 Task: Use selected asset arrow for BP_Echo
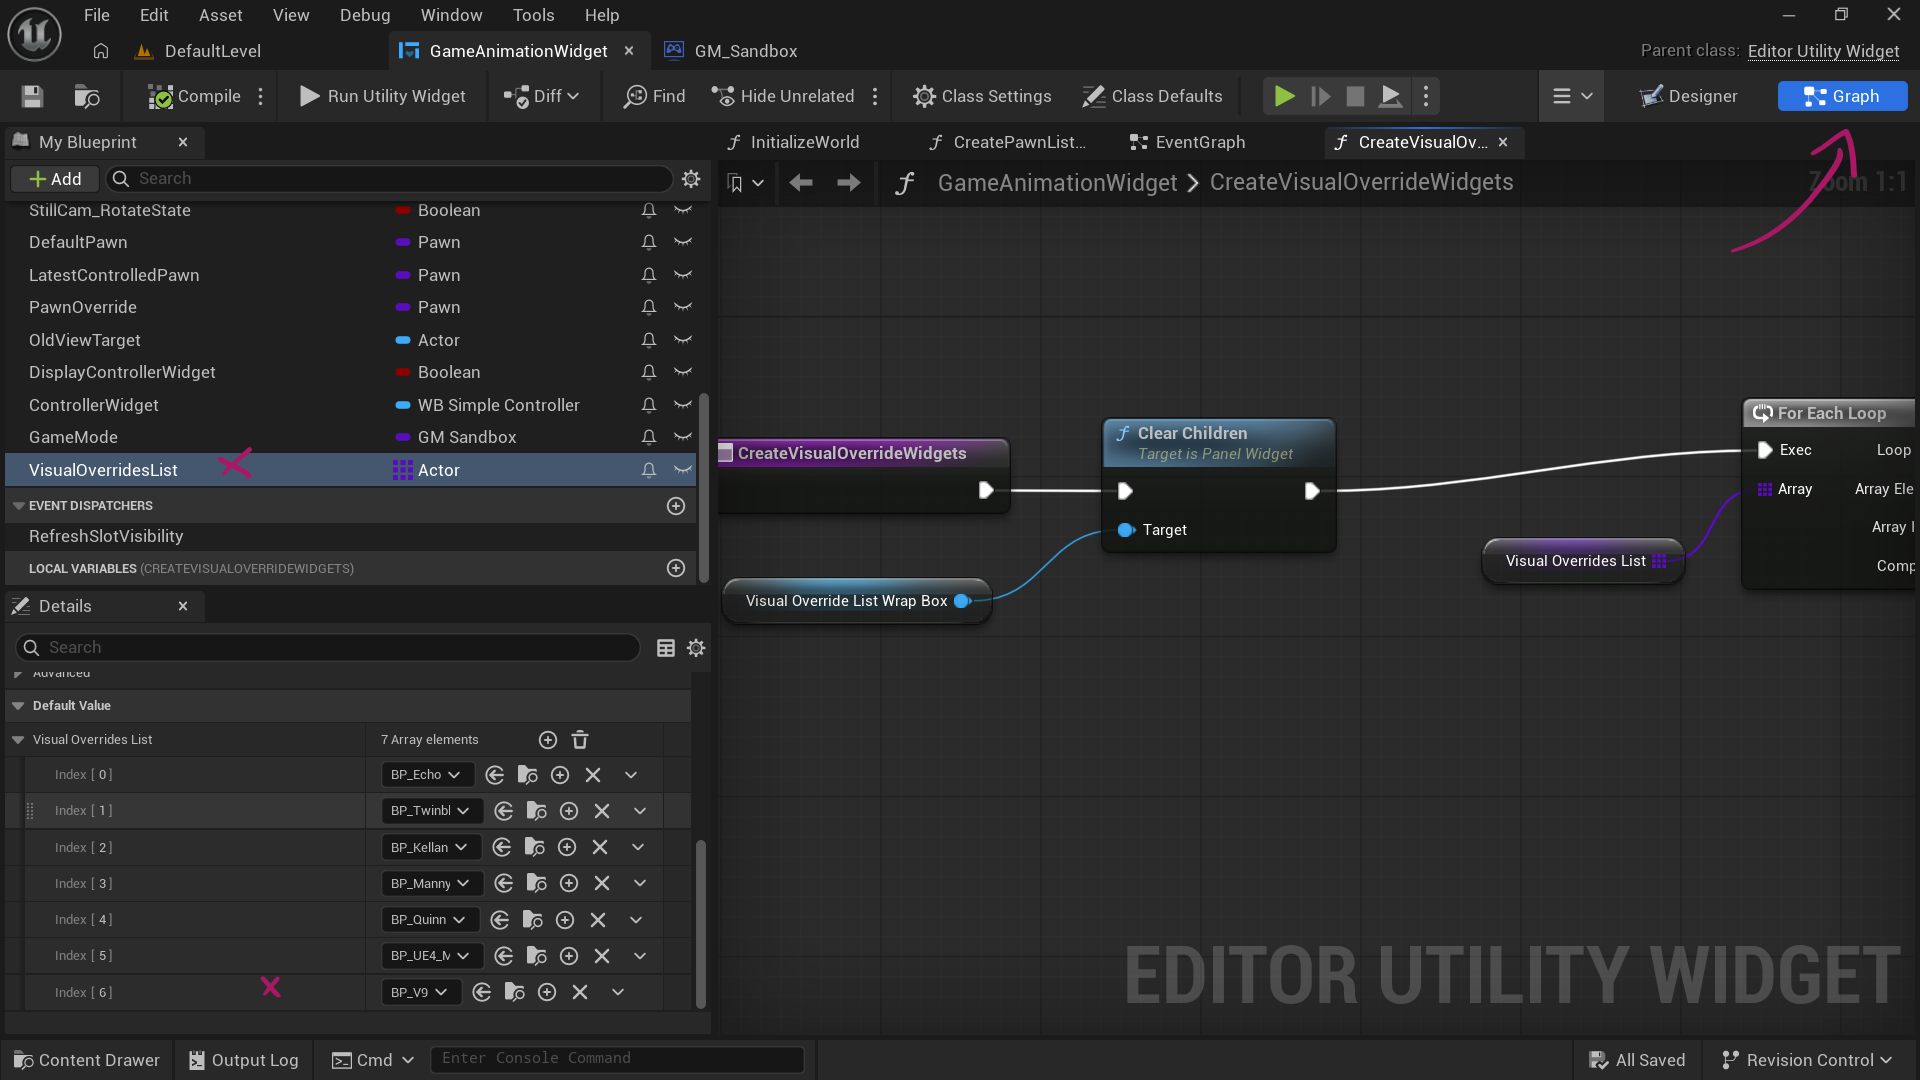pos(495,775)
